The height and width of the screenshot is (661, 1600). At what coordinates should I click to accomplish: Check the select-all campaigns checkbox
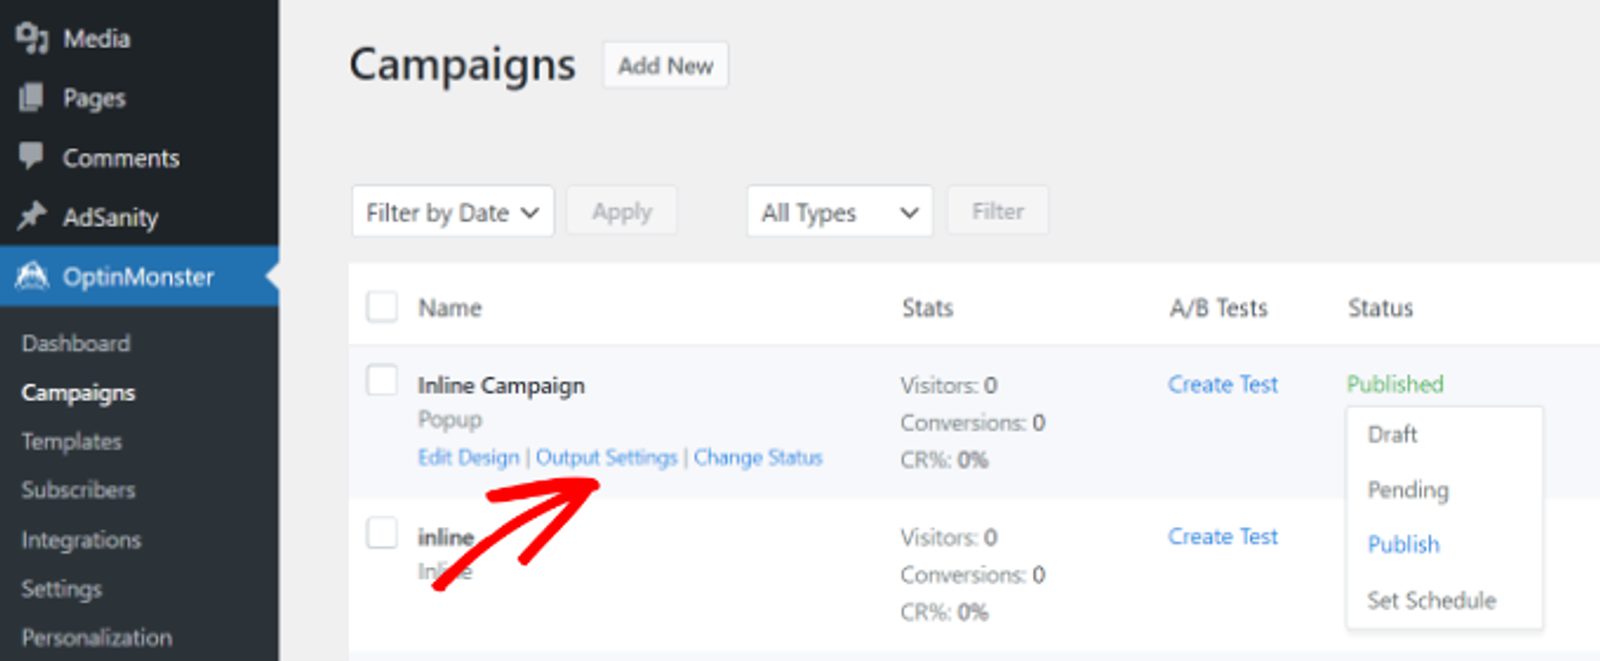point(381,307)
